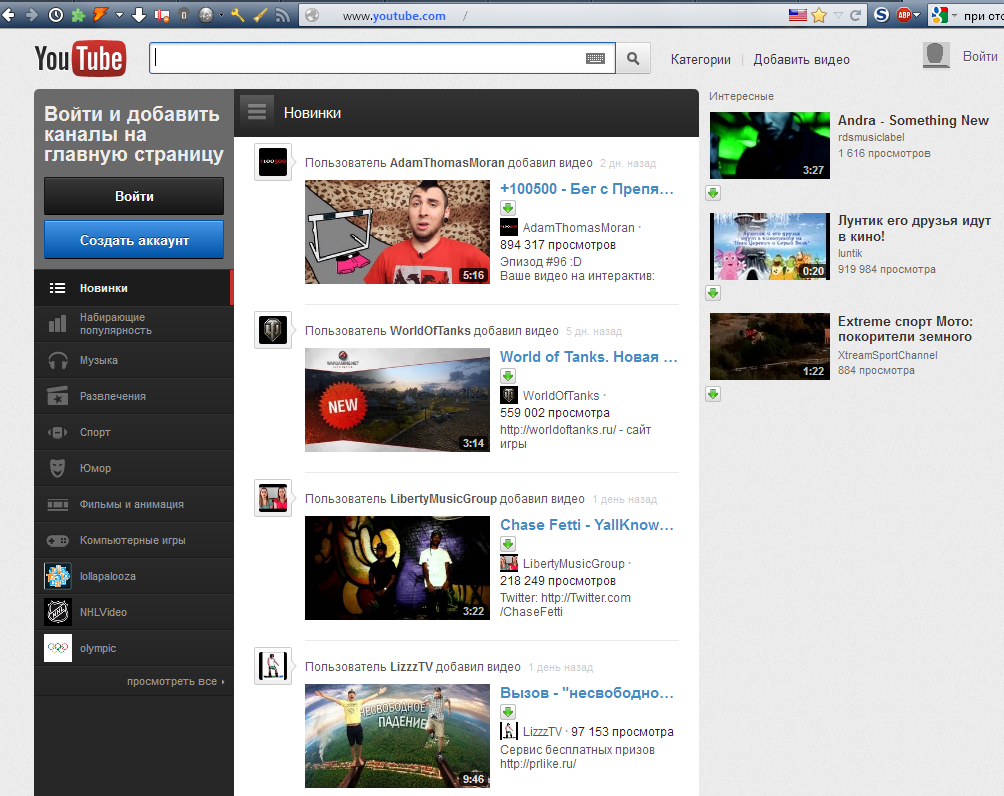Open the user avatar icon next to Войти

(935, 55)
